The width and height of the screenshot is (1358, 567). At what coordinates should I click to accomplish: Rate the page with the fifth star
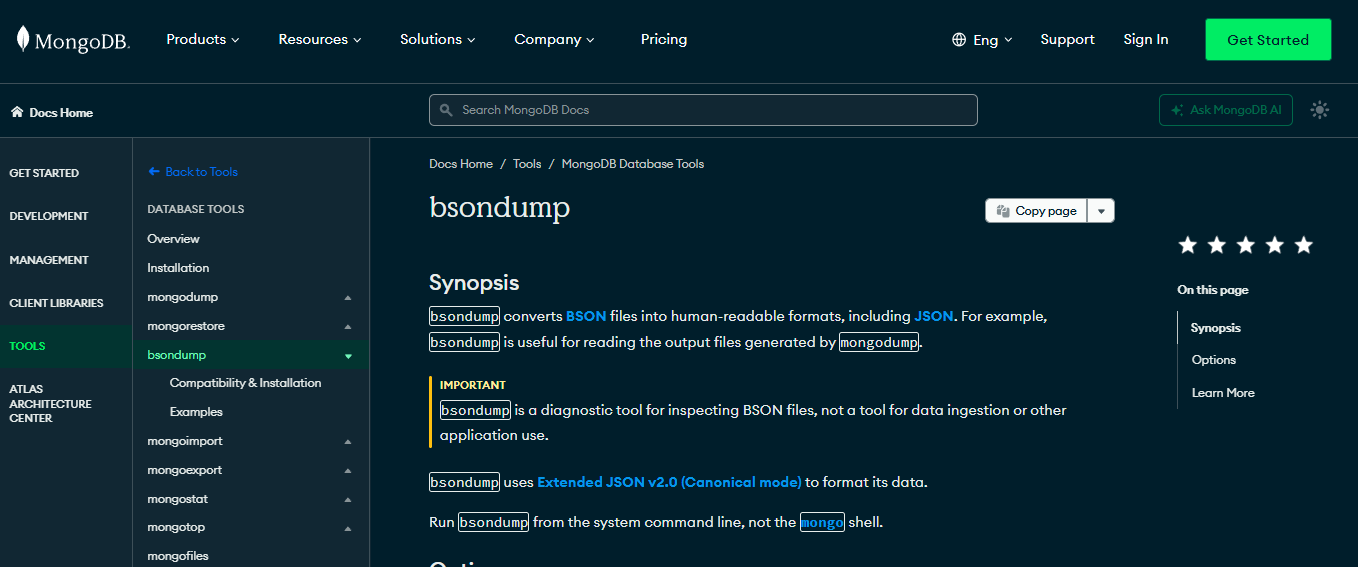[x=1303, y=245]
